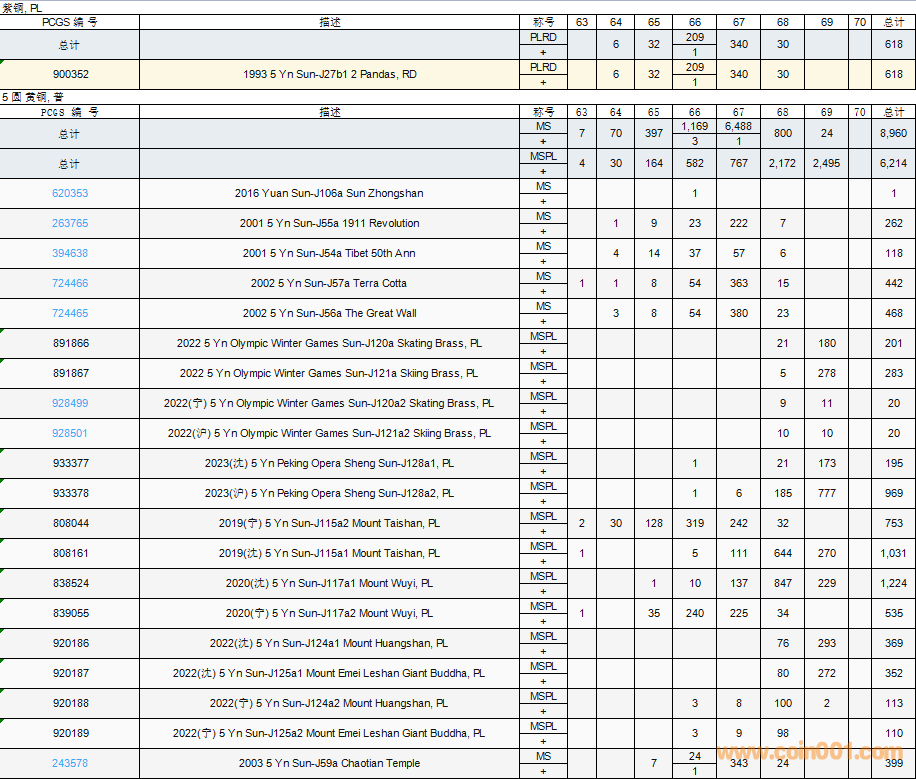
Task: Select the PCGS number 933378 cell
Action: click(70, 494)
